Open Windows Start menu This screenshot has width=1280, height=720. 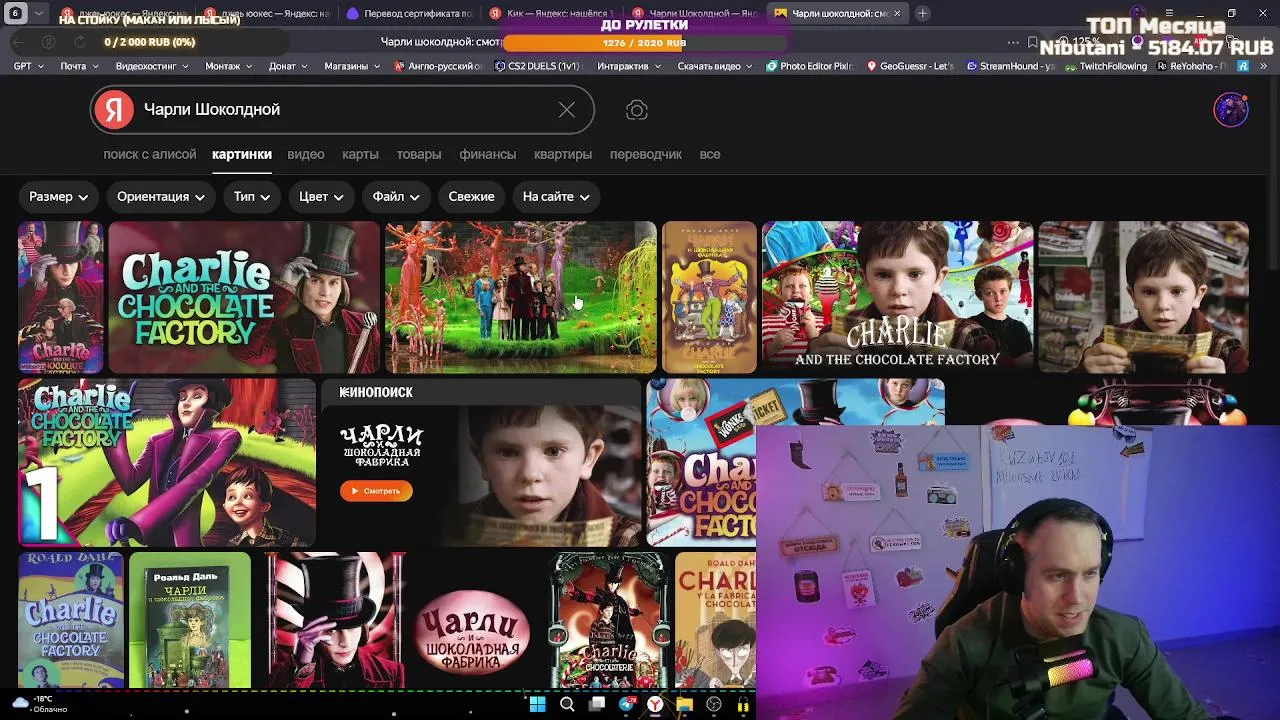[x=537, y=705]
